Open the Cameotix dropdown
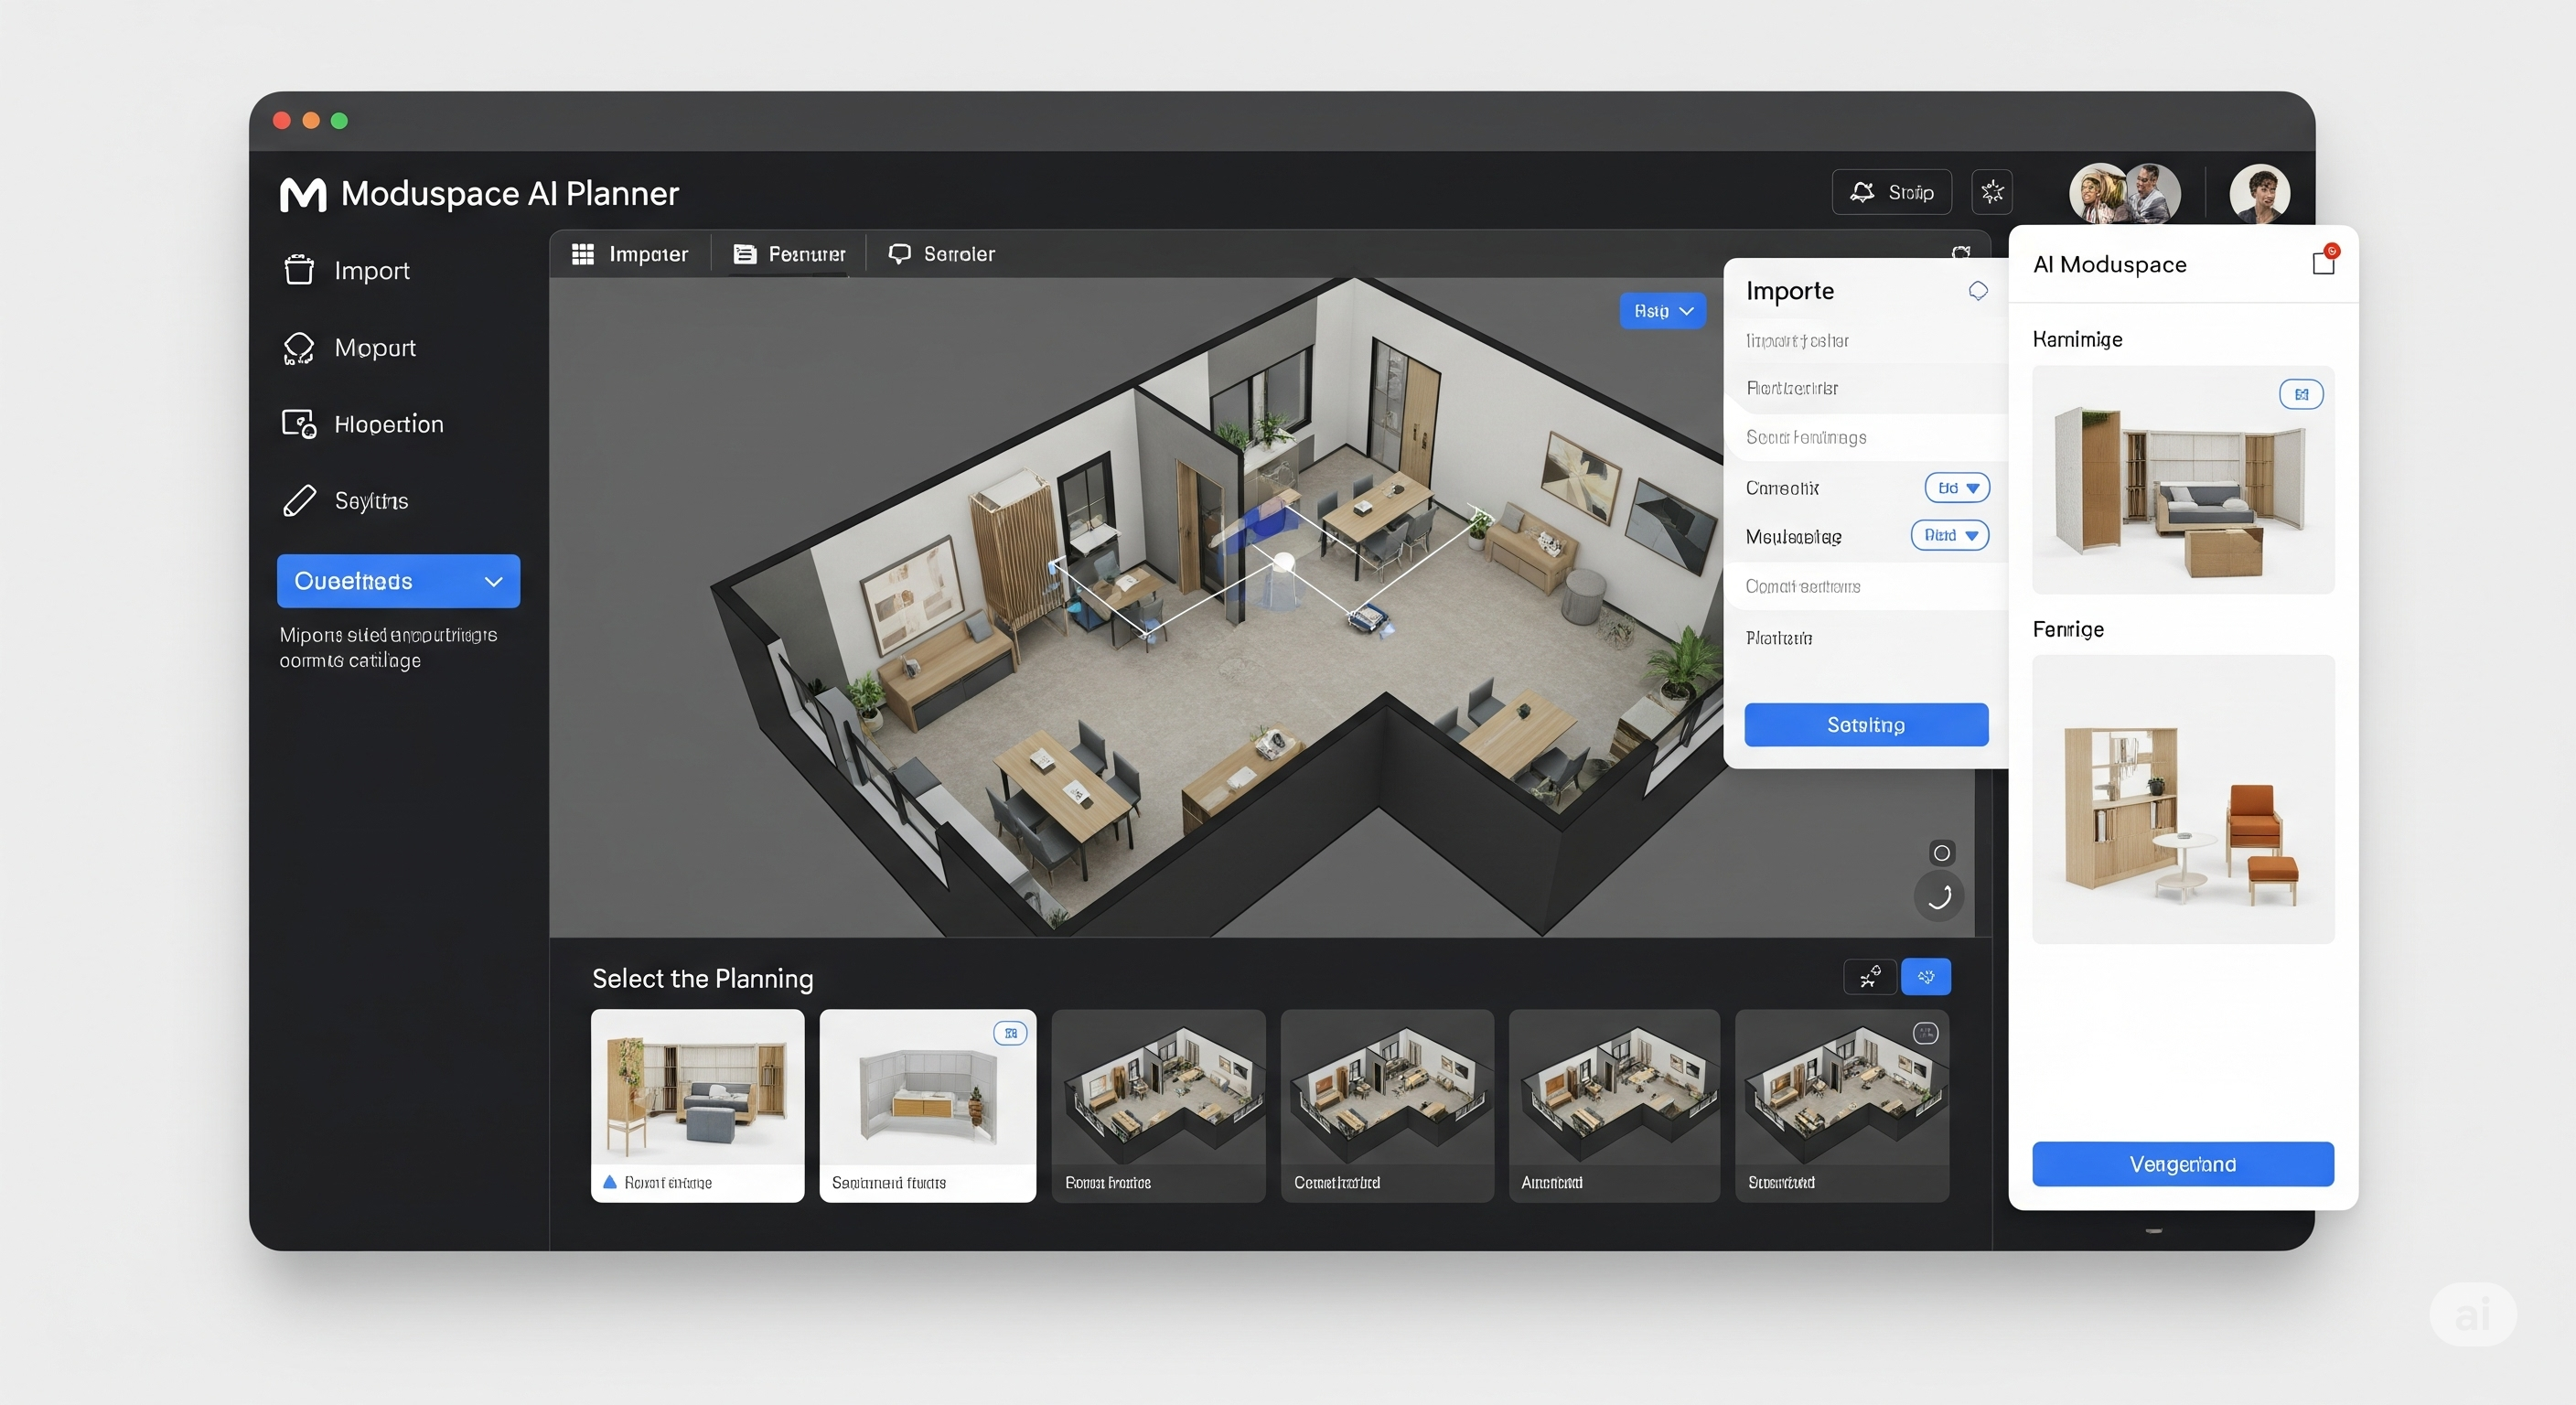2576x1405 pixels. pyautogui.click(x=1956, y=488)
